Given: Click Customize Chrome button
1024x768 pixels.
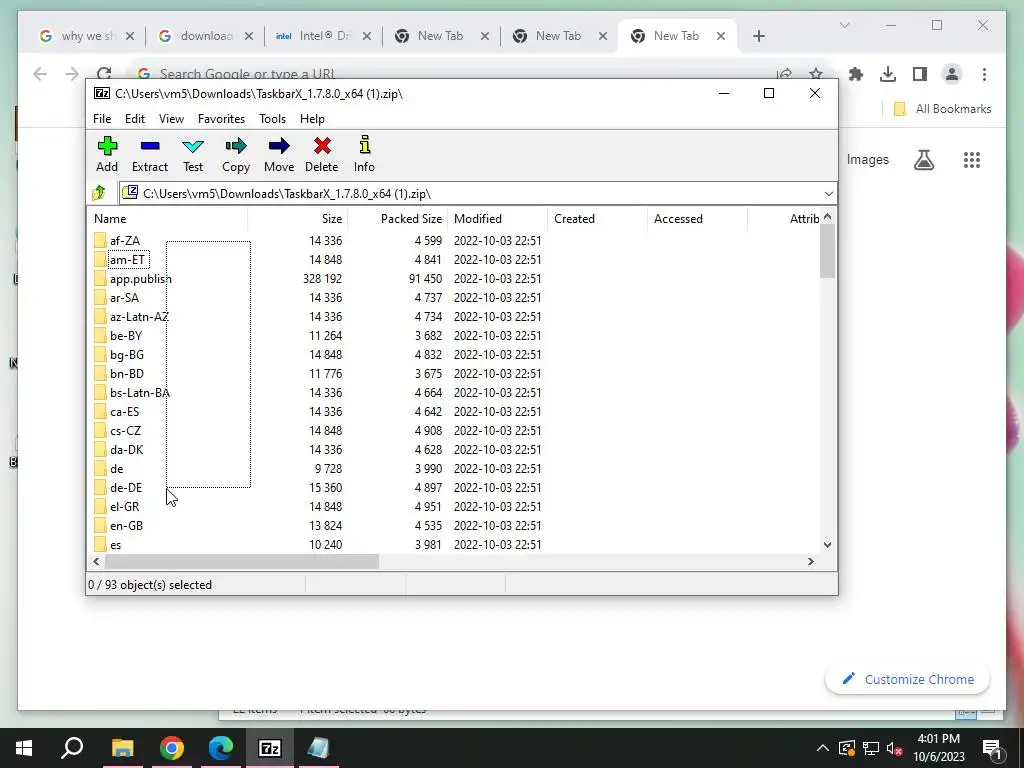Looking at the screenshot, I should [908, 679].
